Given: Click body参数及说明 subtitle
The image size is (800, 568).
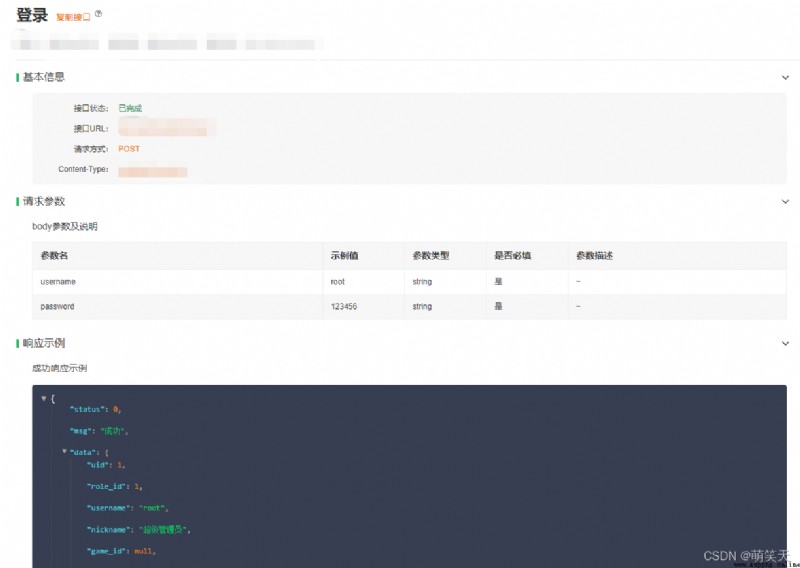Looking at the screenshot, I should coord(65,227).
